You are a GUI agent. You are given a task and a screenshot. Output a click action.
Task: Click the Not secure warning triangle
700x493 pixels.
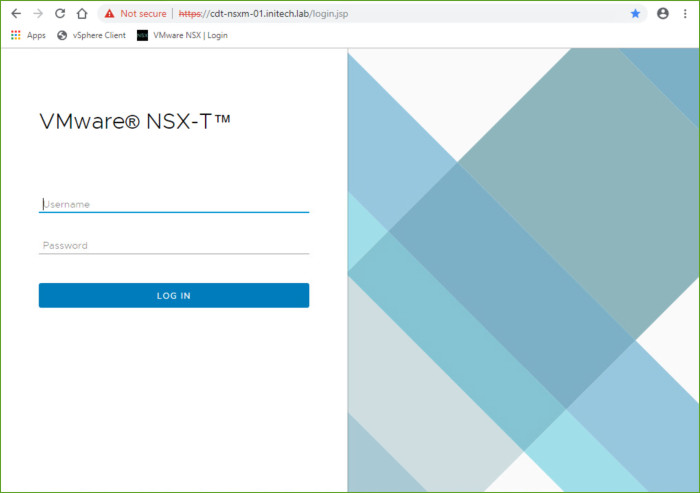(x=109, y=14)
